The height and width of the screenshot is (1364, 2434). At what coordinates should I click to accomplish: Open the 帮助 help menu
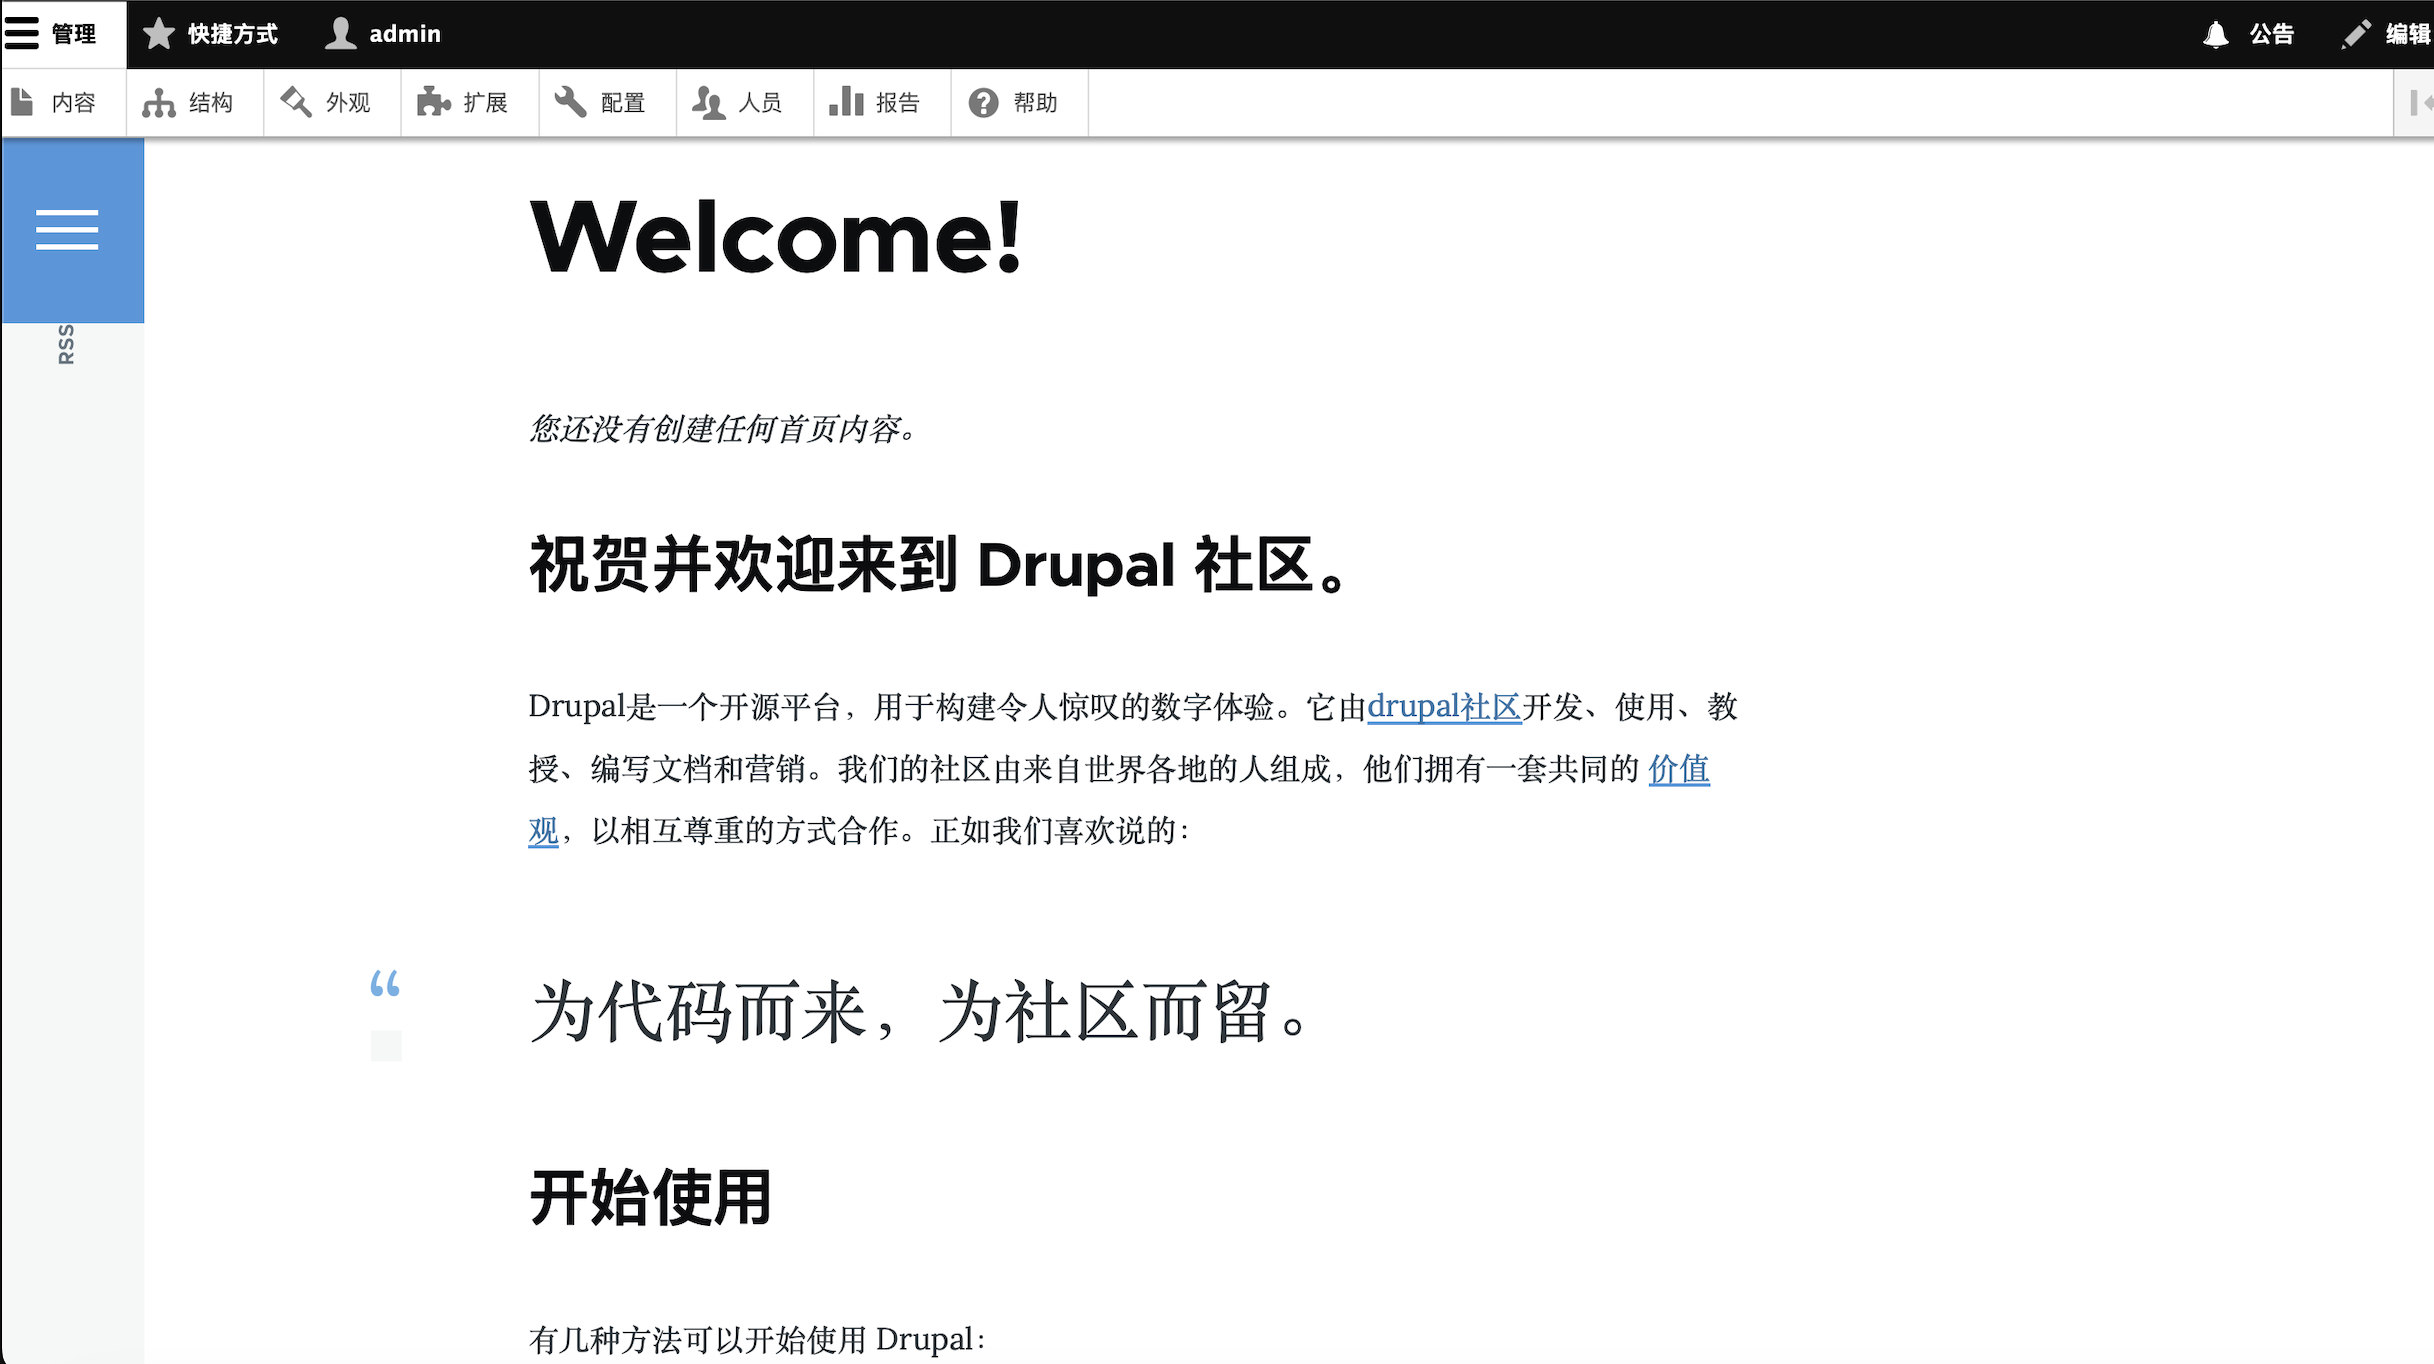point(1019,102)
